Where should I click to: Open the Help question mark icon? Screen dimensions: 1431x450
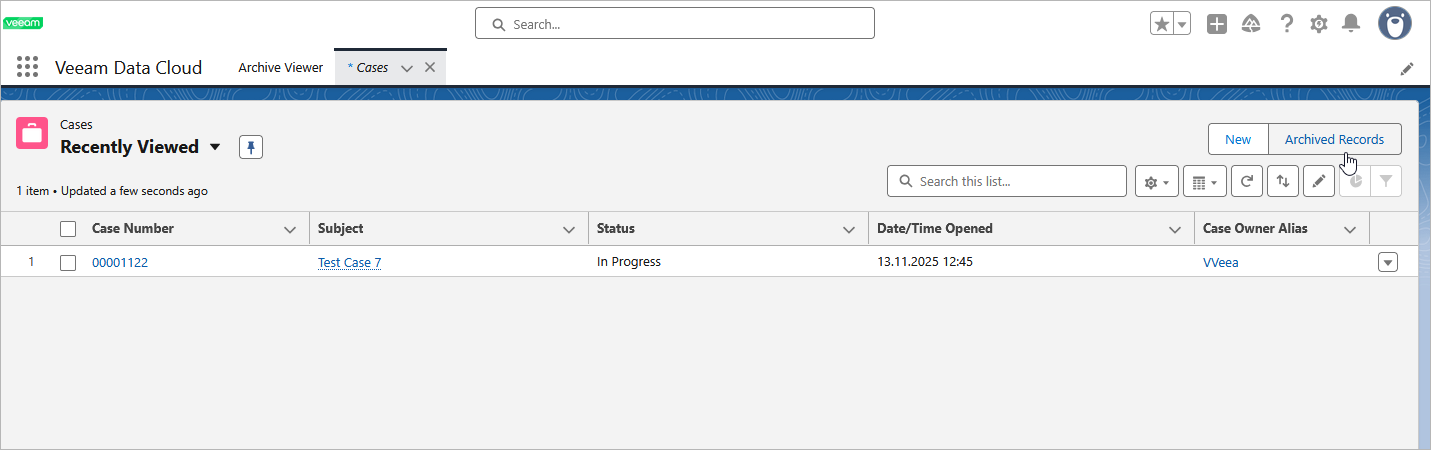1287,24
